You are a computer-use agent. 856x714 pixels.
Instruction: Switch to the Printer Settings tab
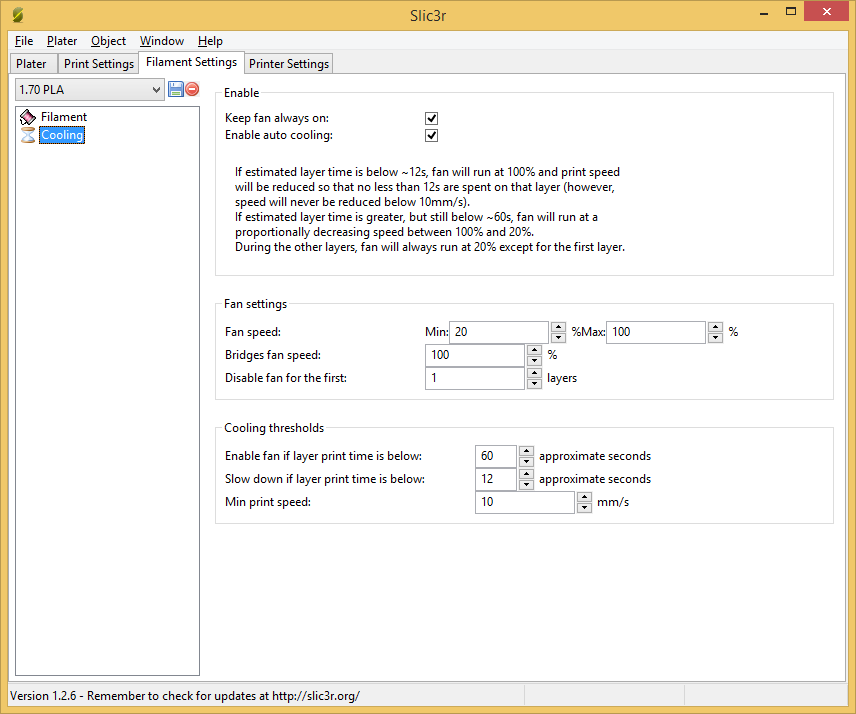pos(288,64)
